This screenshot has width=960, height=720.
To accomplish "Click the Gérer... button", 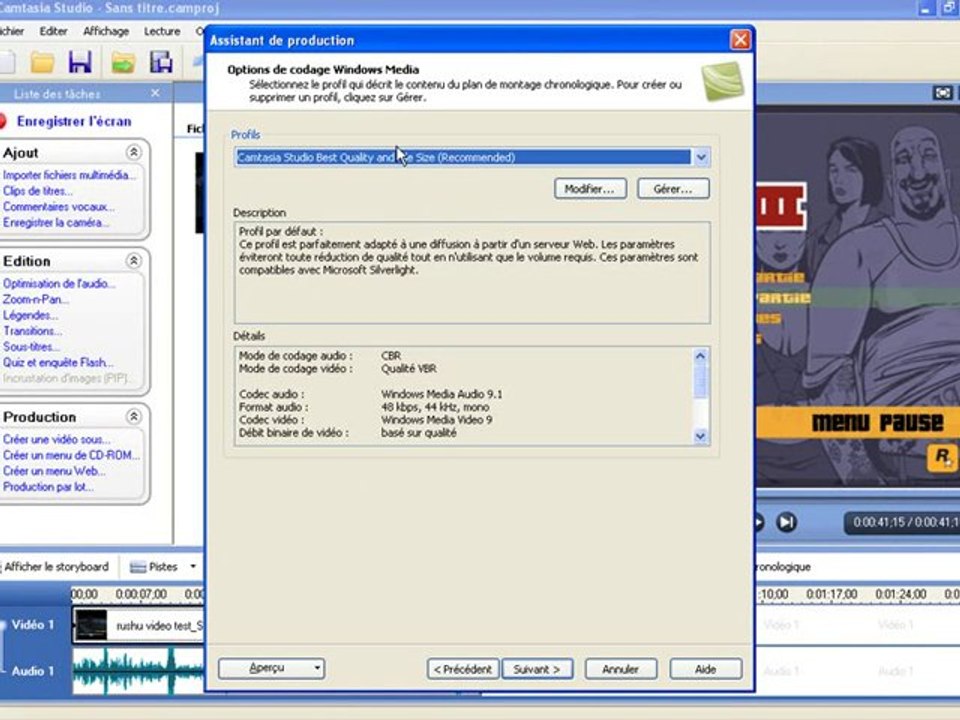I will click(x=673, y=189).
